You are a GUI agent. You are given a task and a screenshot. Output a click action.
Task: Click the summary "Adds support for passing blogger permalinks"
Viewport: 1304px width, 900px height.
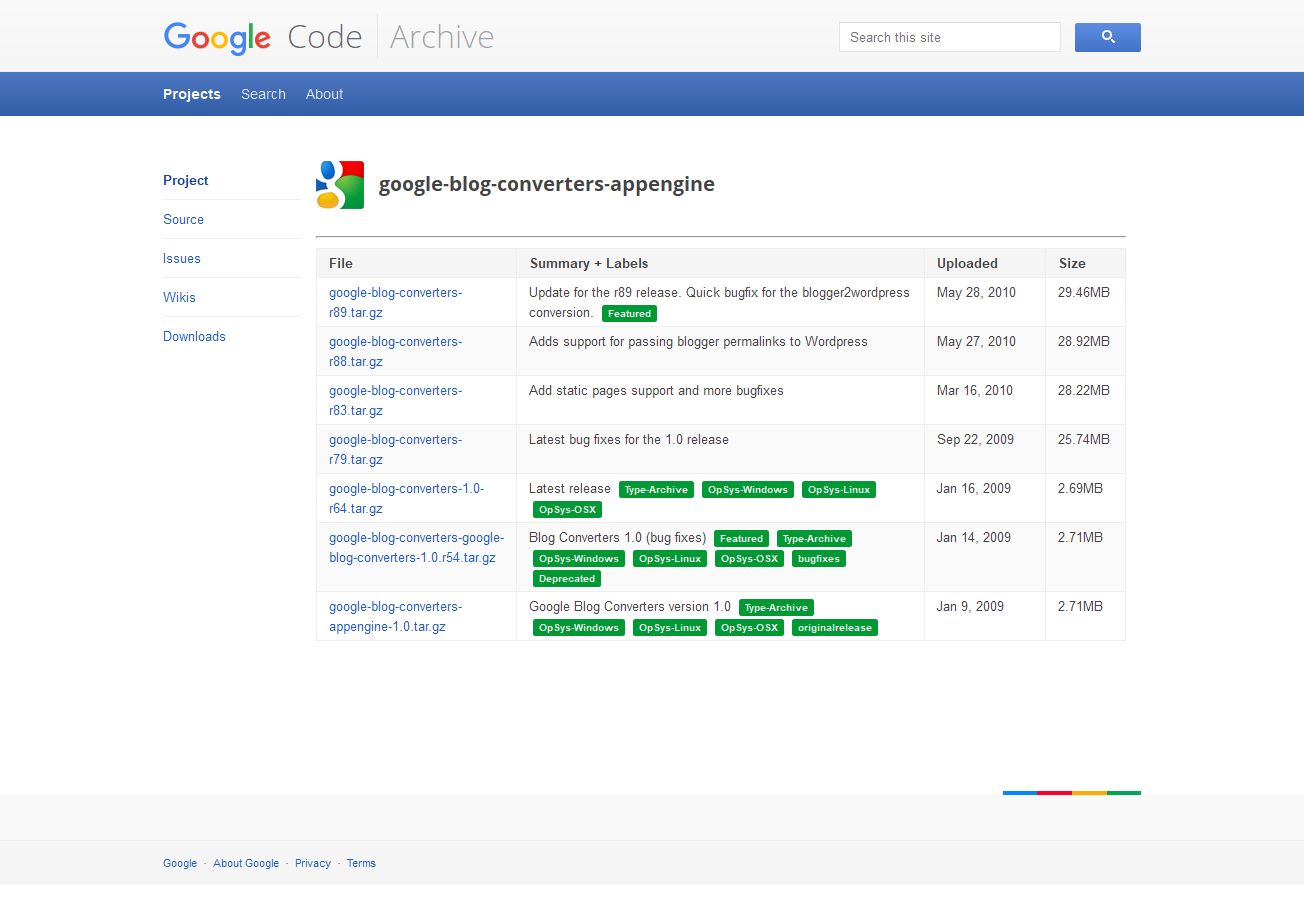[698, 341]
